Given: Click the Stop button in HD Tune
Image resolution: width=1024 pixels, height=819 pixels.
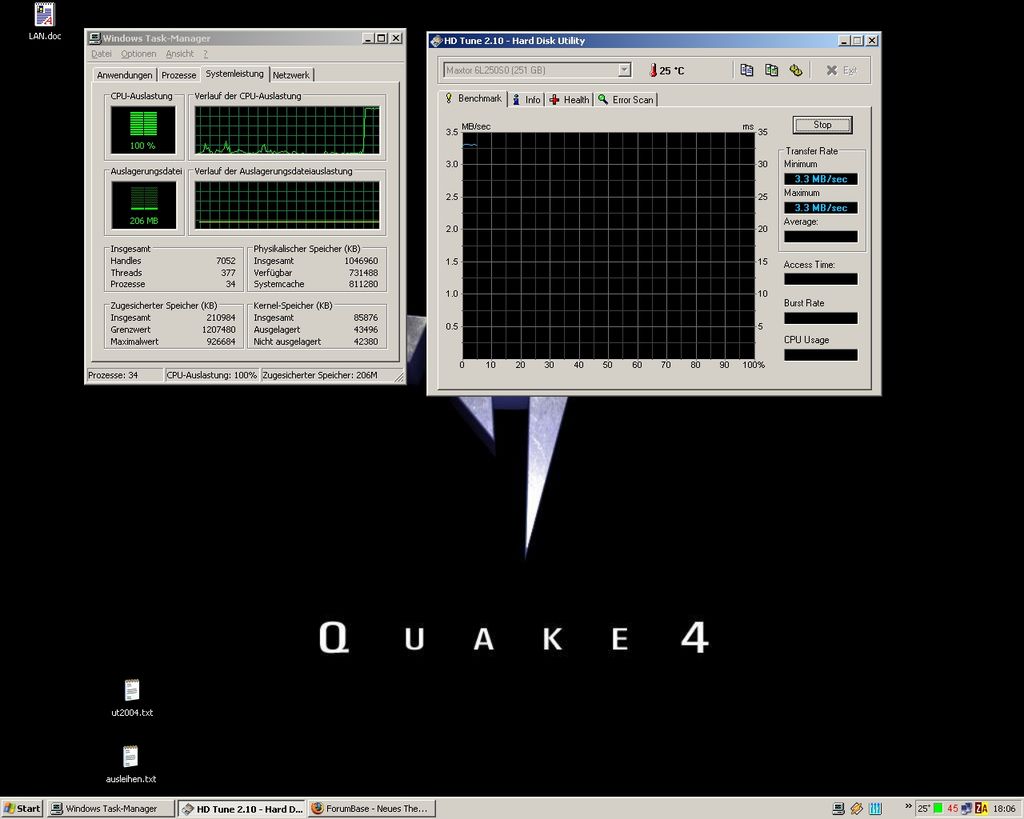Looking at the screenshot, I should pos(822,125).
